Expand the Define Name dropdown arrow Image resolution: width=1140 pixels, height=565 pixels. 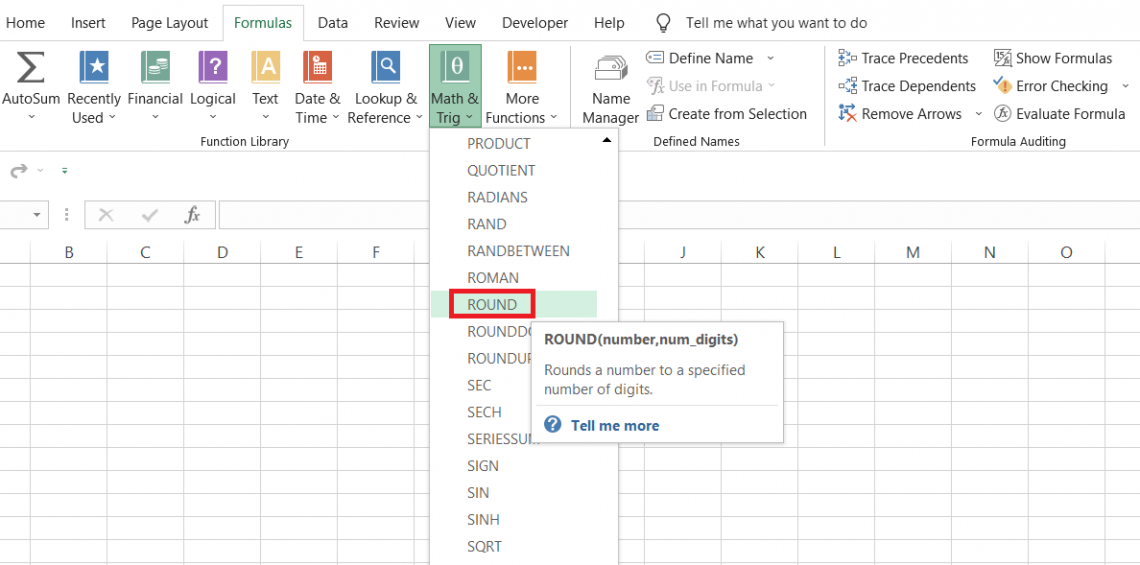click(x=771, y=58)
